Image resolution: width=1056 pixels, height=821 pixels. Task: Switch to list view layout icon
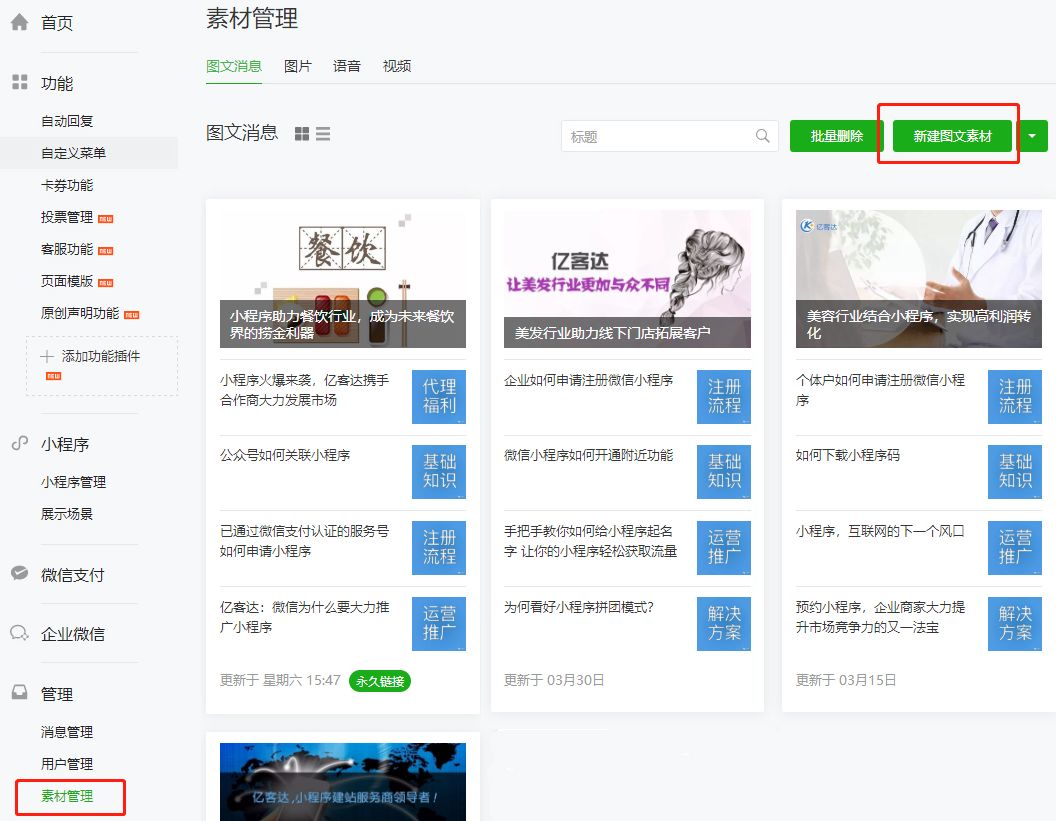tap(323, 134)
